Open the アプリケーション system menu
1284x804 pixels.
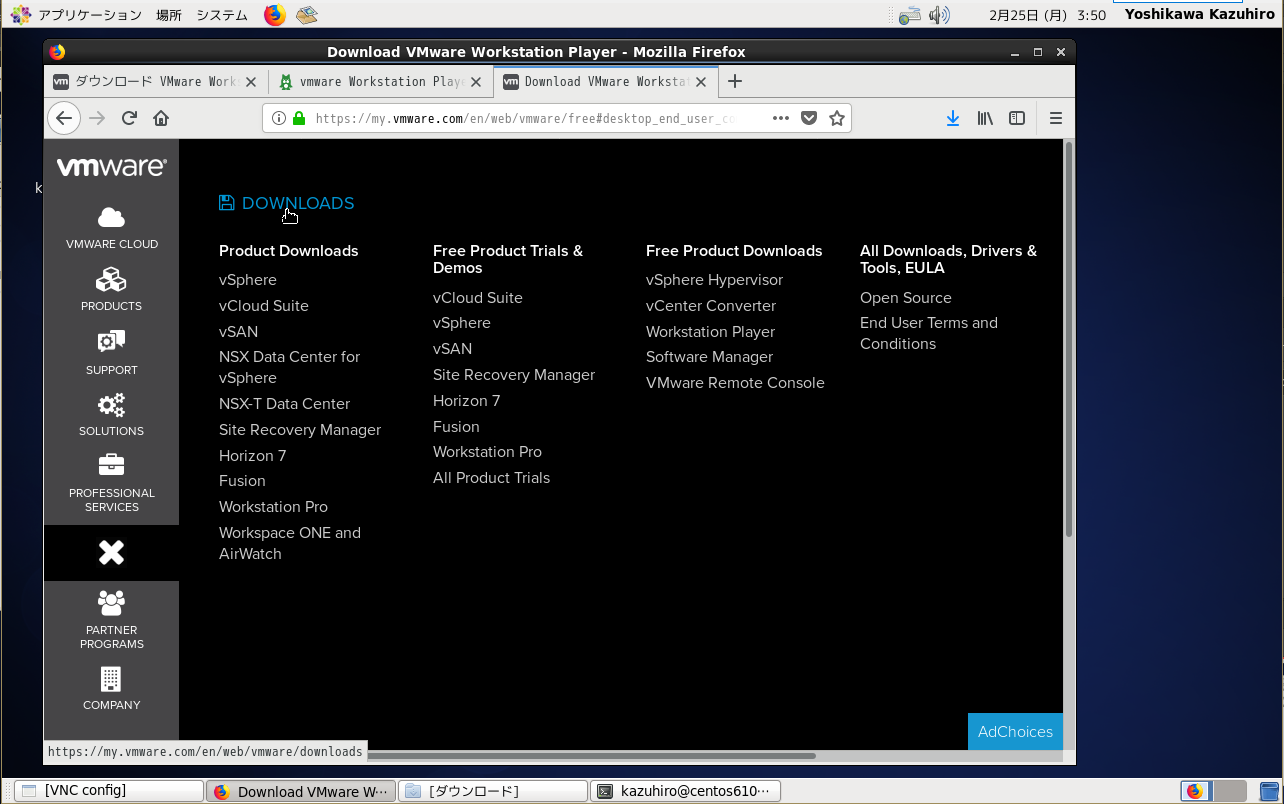click(89, 15)
